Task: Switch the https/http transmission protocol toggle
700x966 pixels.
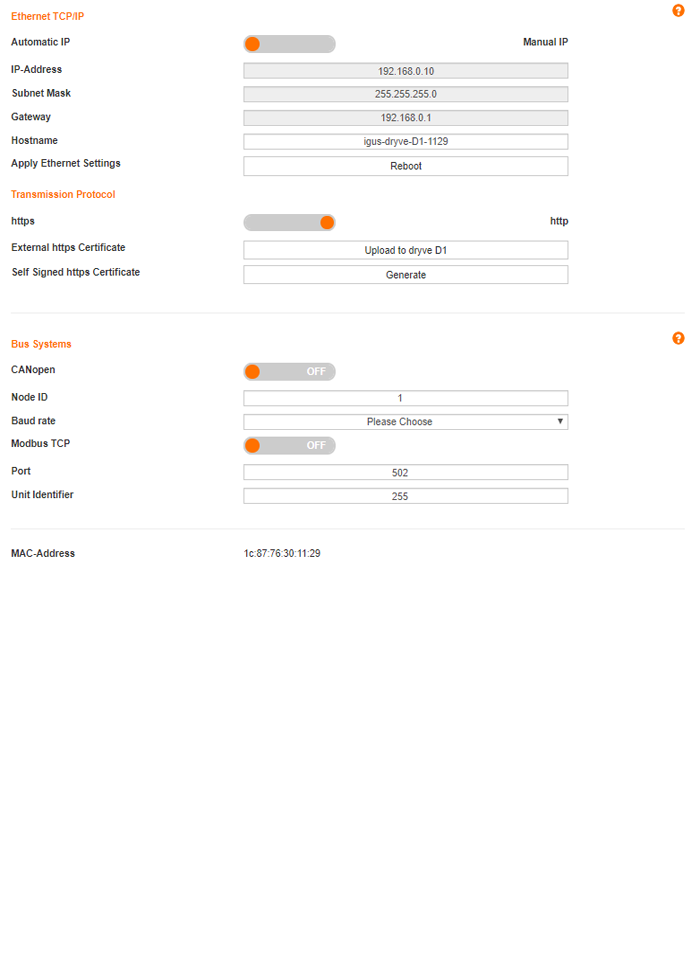Action: [289, 222]
